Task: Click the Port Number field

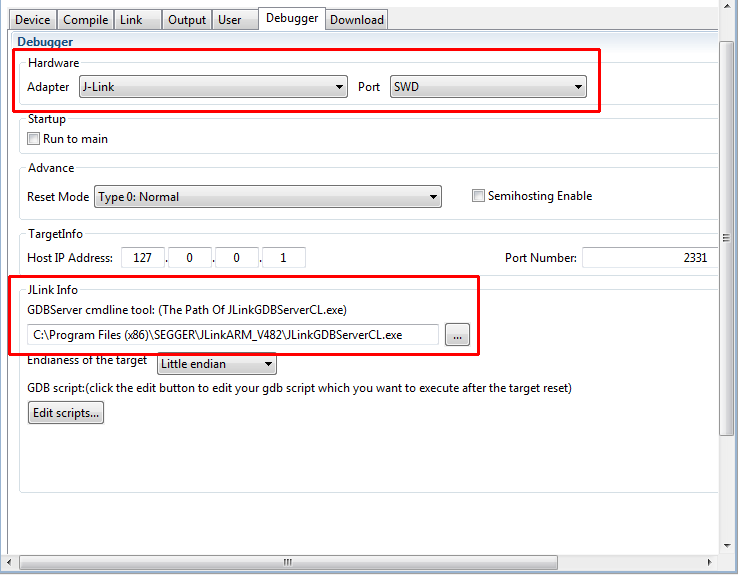Action: [x=648, y=258]
